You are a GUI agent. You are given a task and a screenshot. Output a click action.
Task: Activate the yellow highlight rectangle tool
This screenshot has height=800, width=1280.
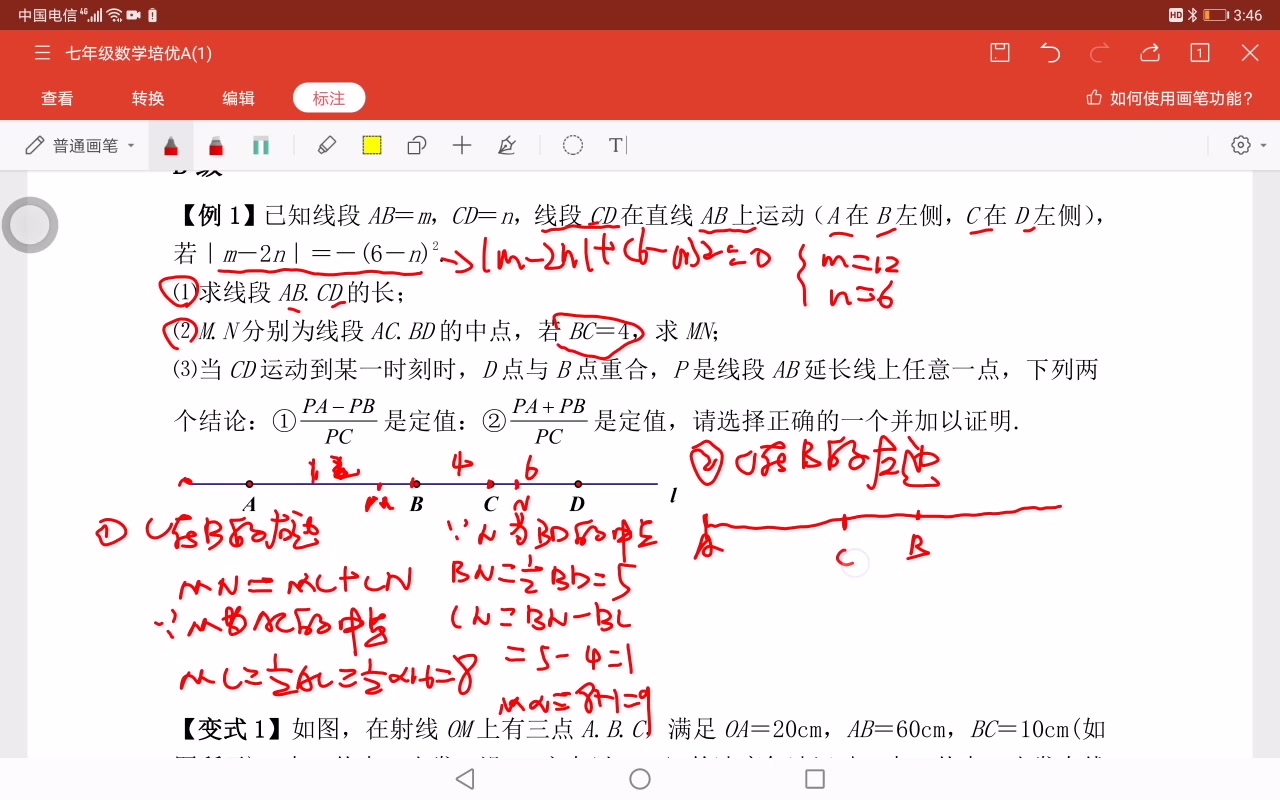pos(372,145)
